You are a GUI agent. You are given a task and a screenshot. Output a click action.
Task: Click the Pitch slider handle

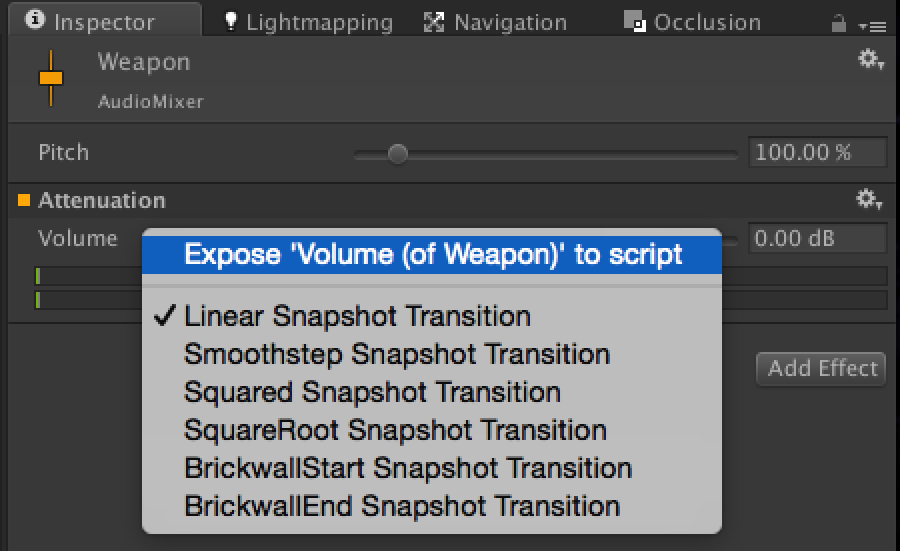397,153
